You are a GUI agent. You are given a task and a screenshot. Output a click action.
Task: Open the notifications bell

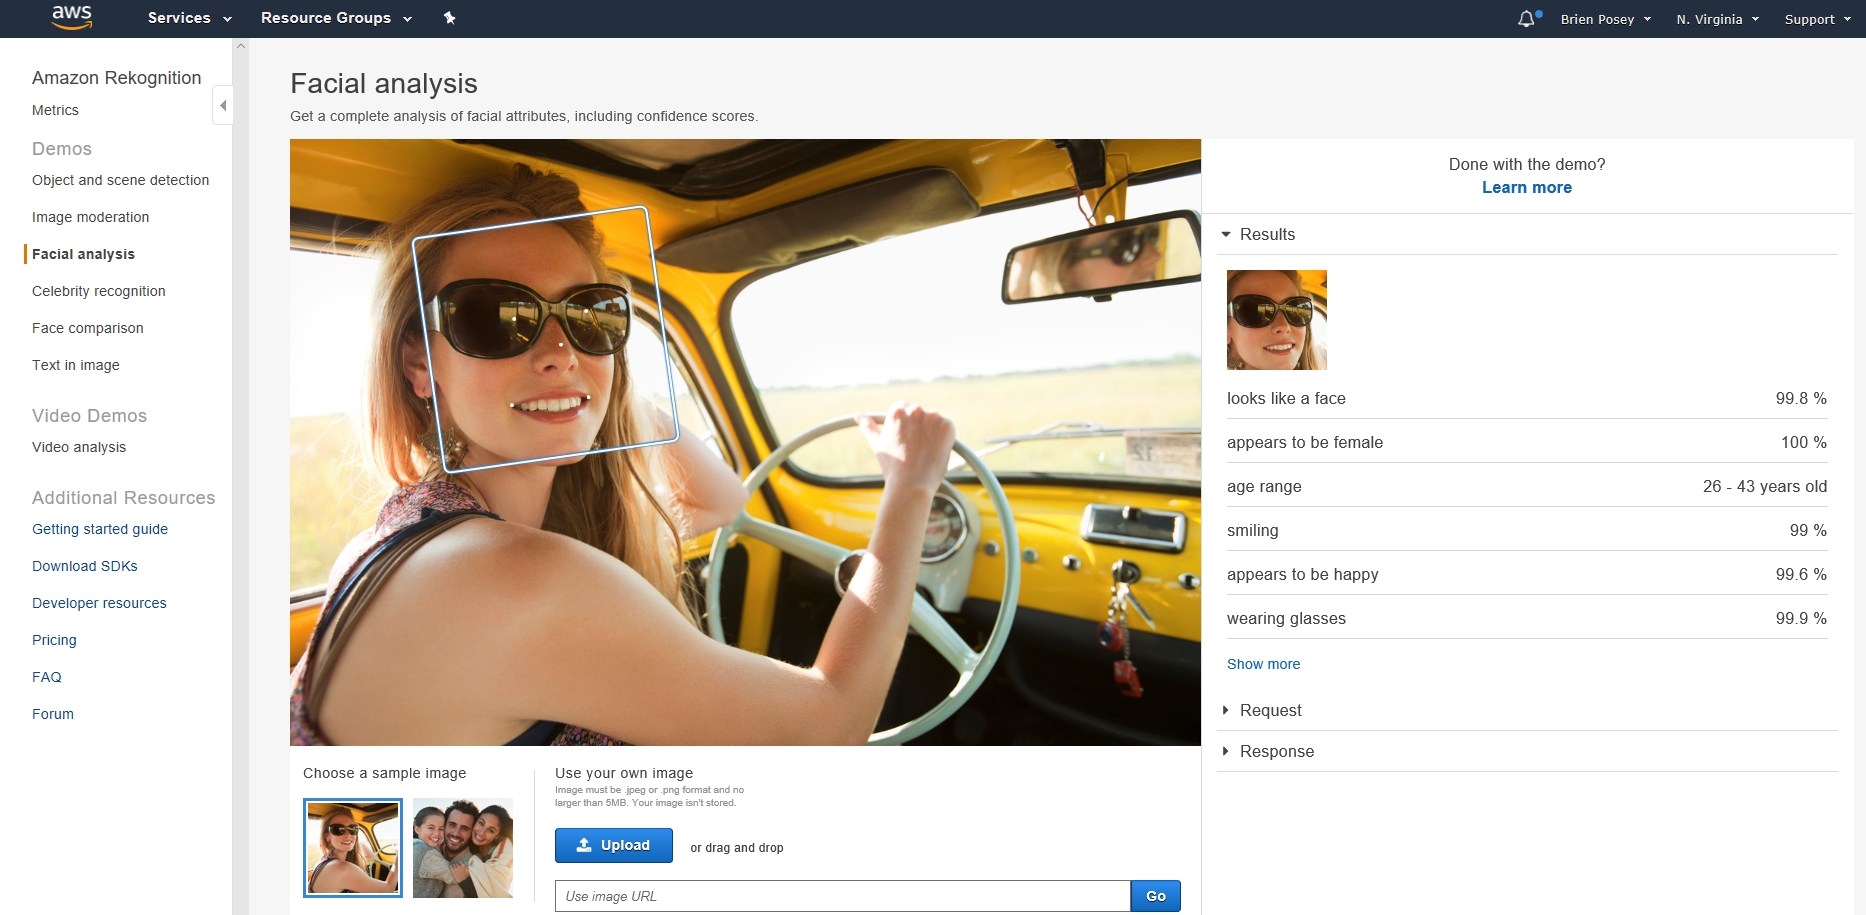coord(1526,17)
